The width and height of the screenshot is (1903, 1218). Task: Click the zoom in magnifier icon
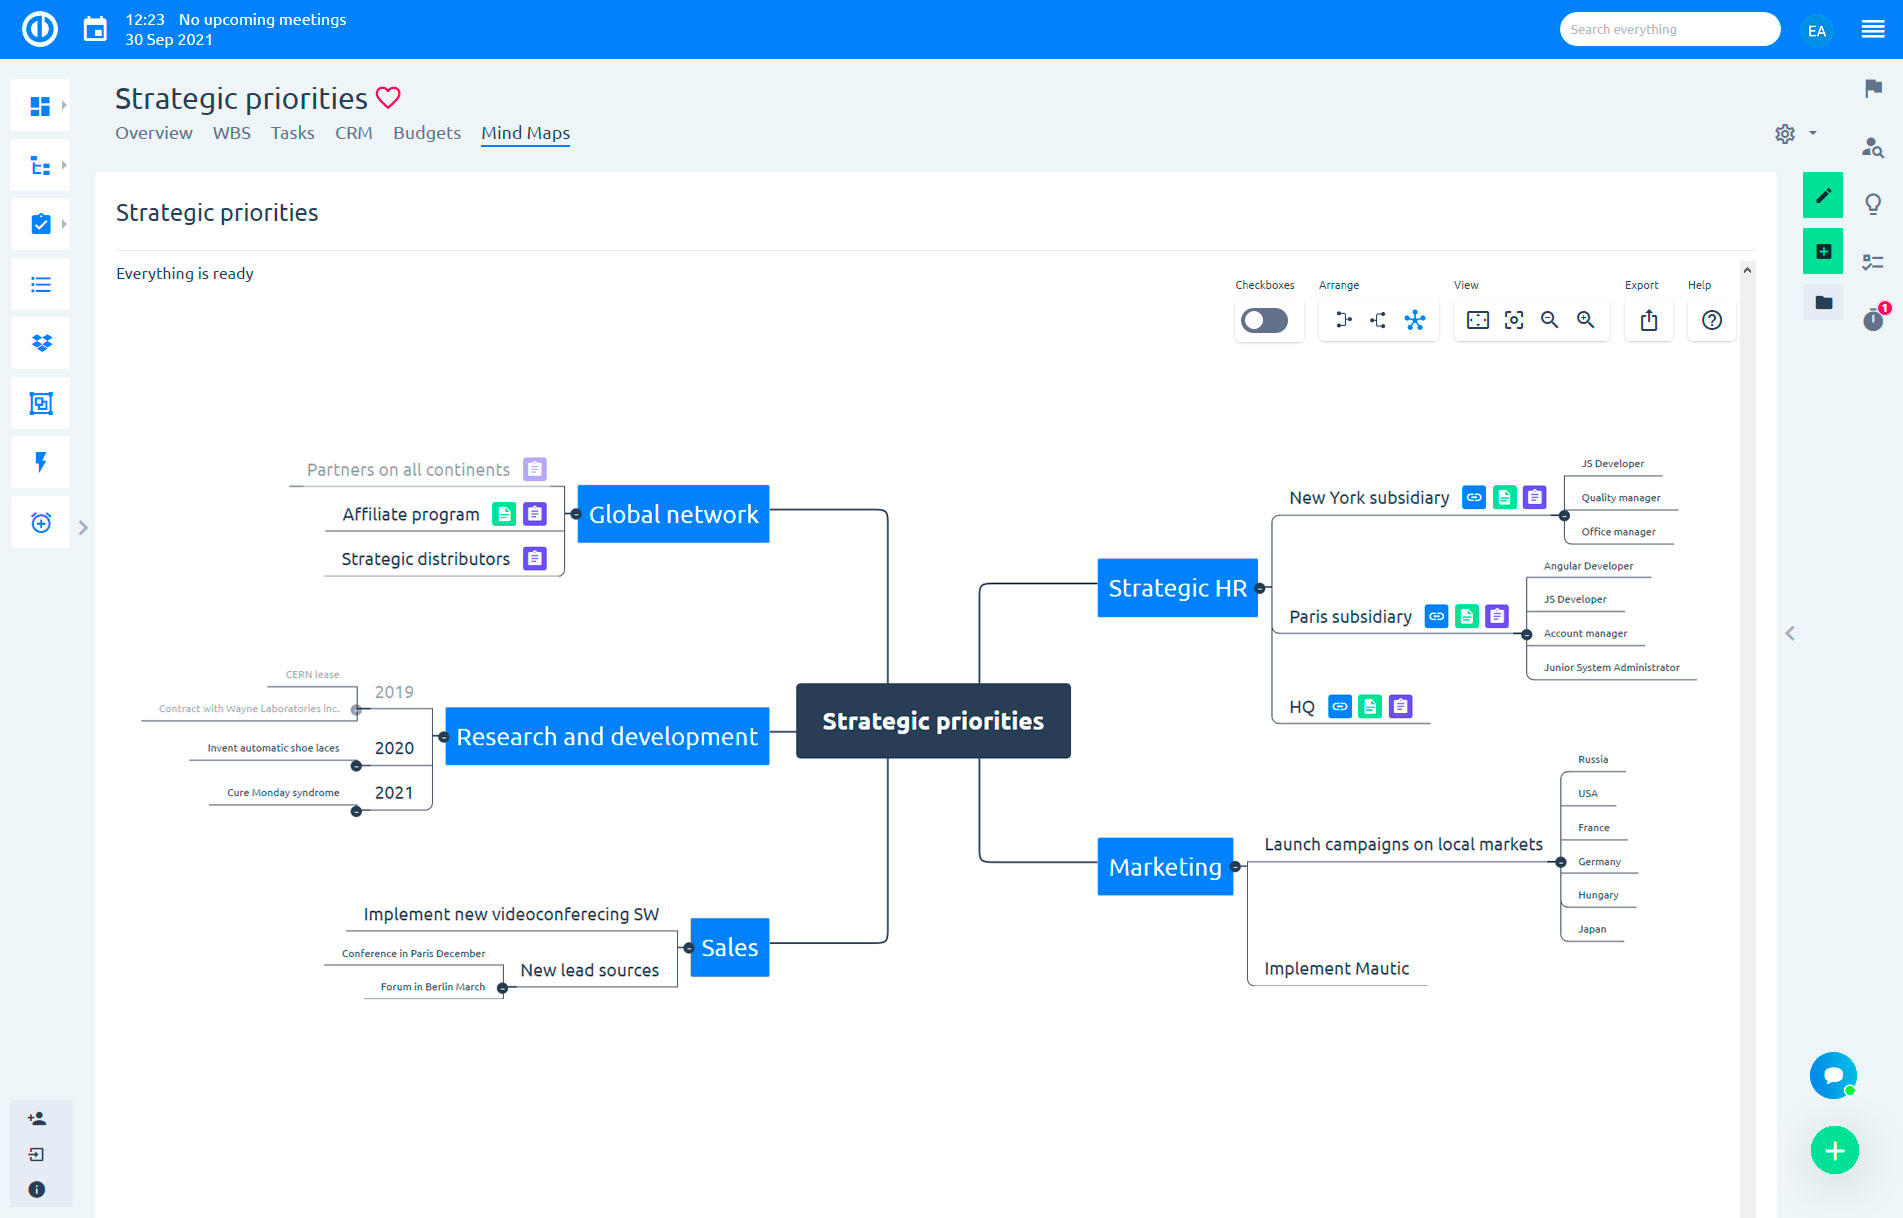1585,320
